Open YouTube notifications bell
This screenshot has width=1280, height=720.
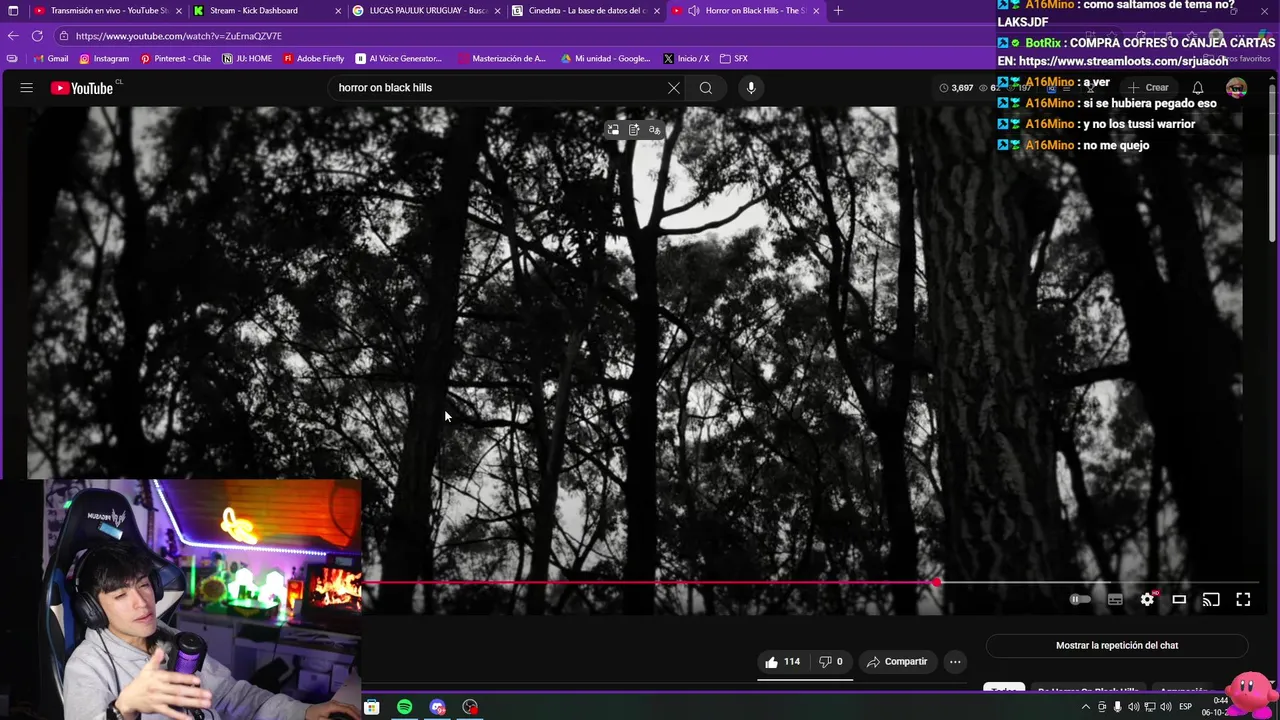click(1198, 88)
